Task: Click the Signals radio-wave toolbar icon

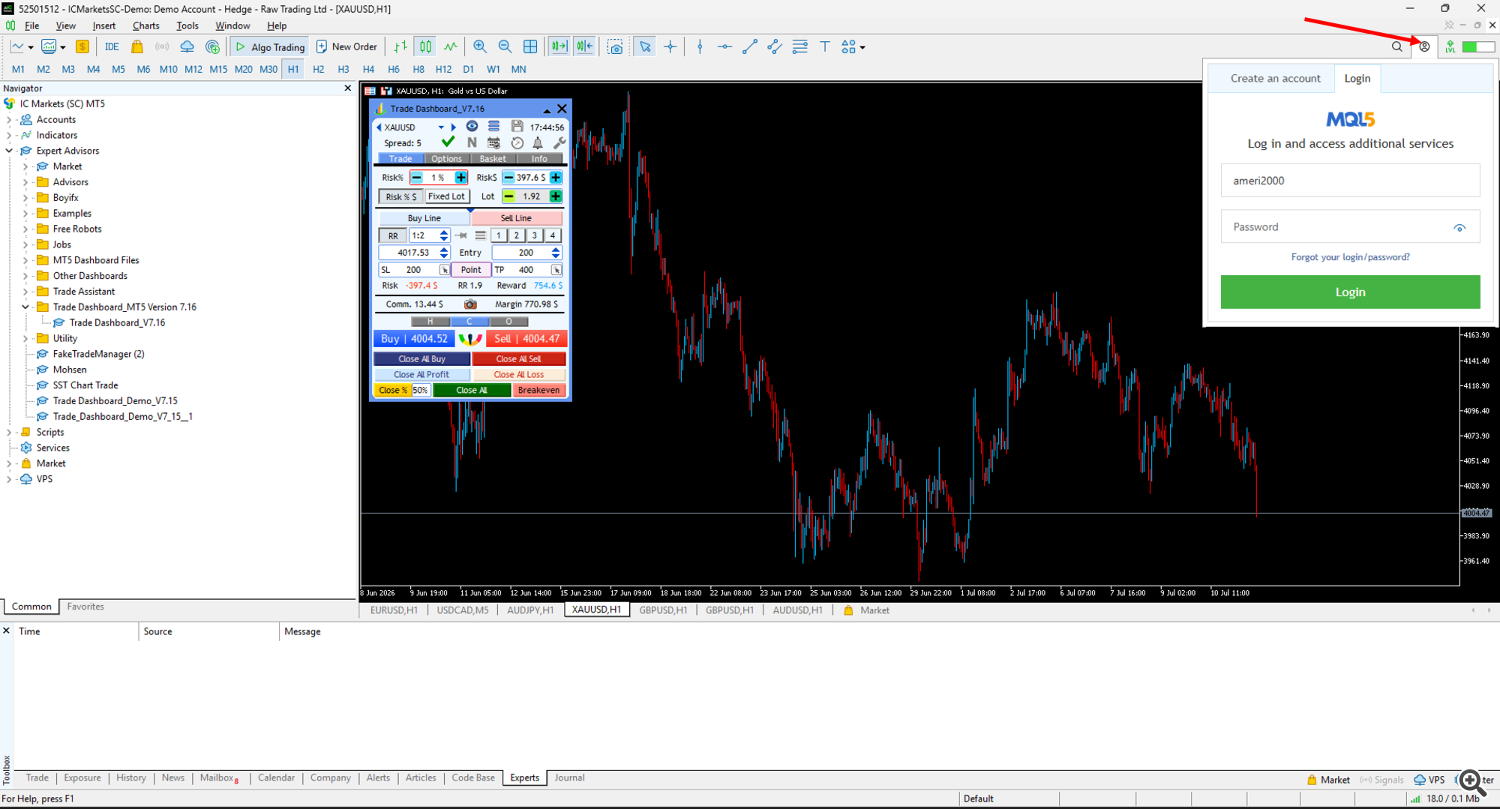Action: 162,46
